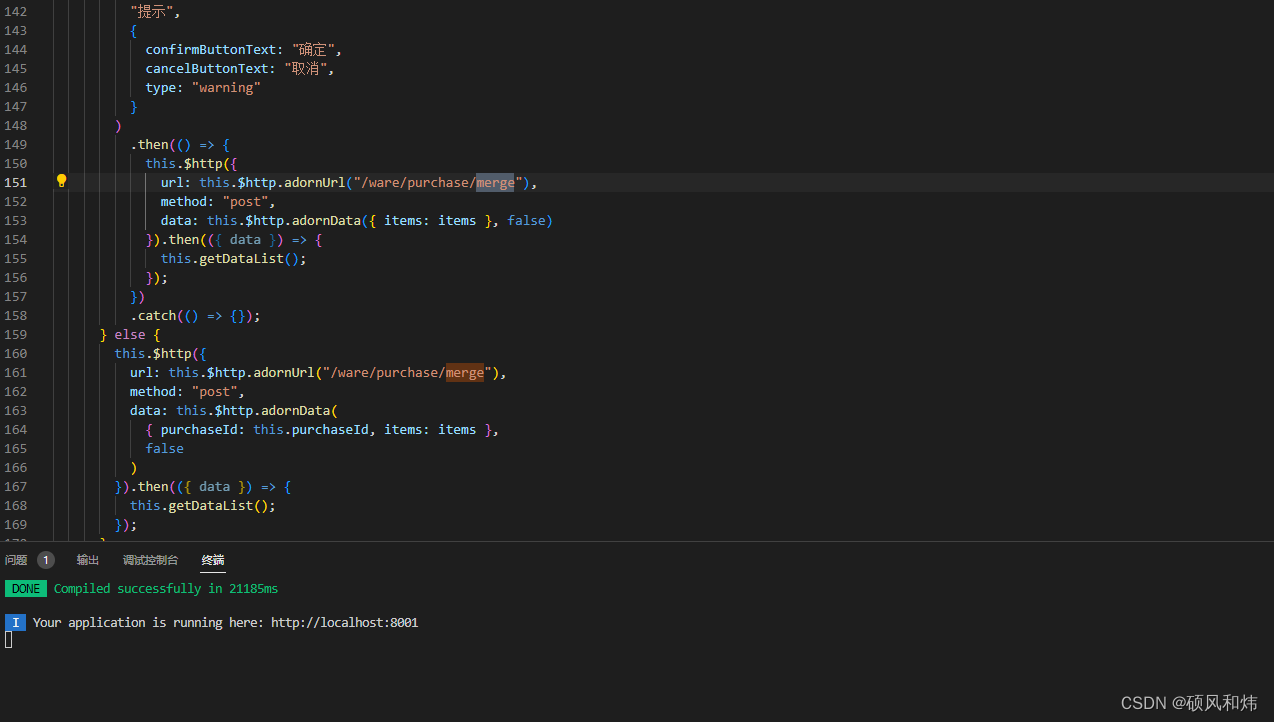Click confirmButtonText property on line 144
The image size is (1274, 722).
[211, 49]
